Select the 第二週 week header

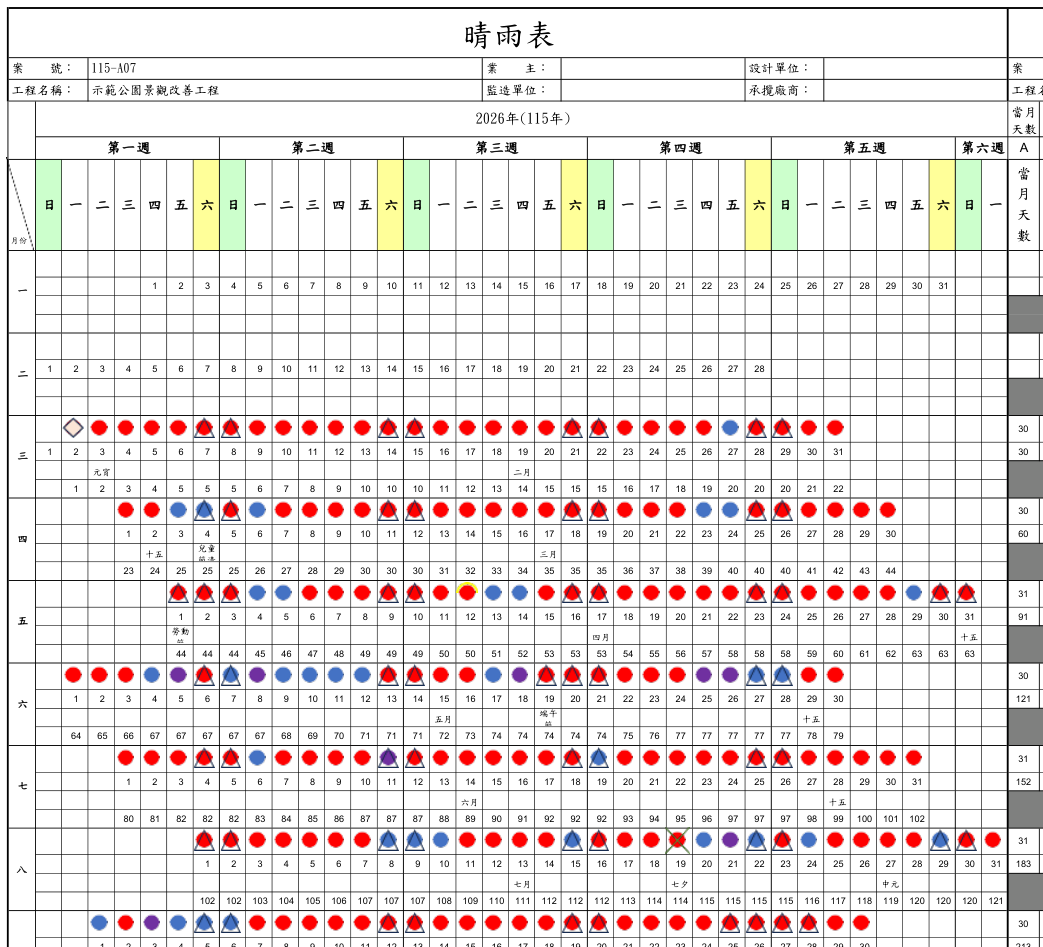(x=312, y=148)
